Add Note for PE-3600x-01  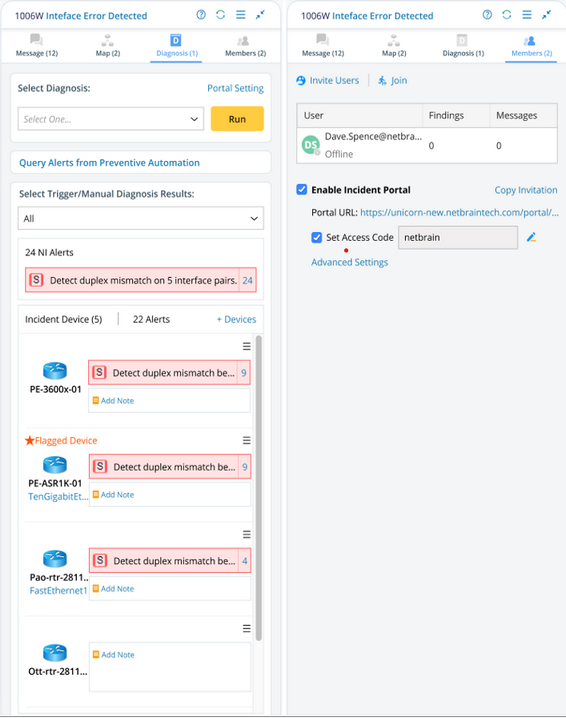(114, 401)
